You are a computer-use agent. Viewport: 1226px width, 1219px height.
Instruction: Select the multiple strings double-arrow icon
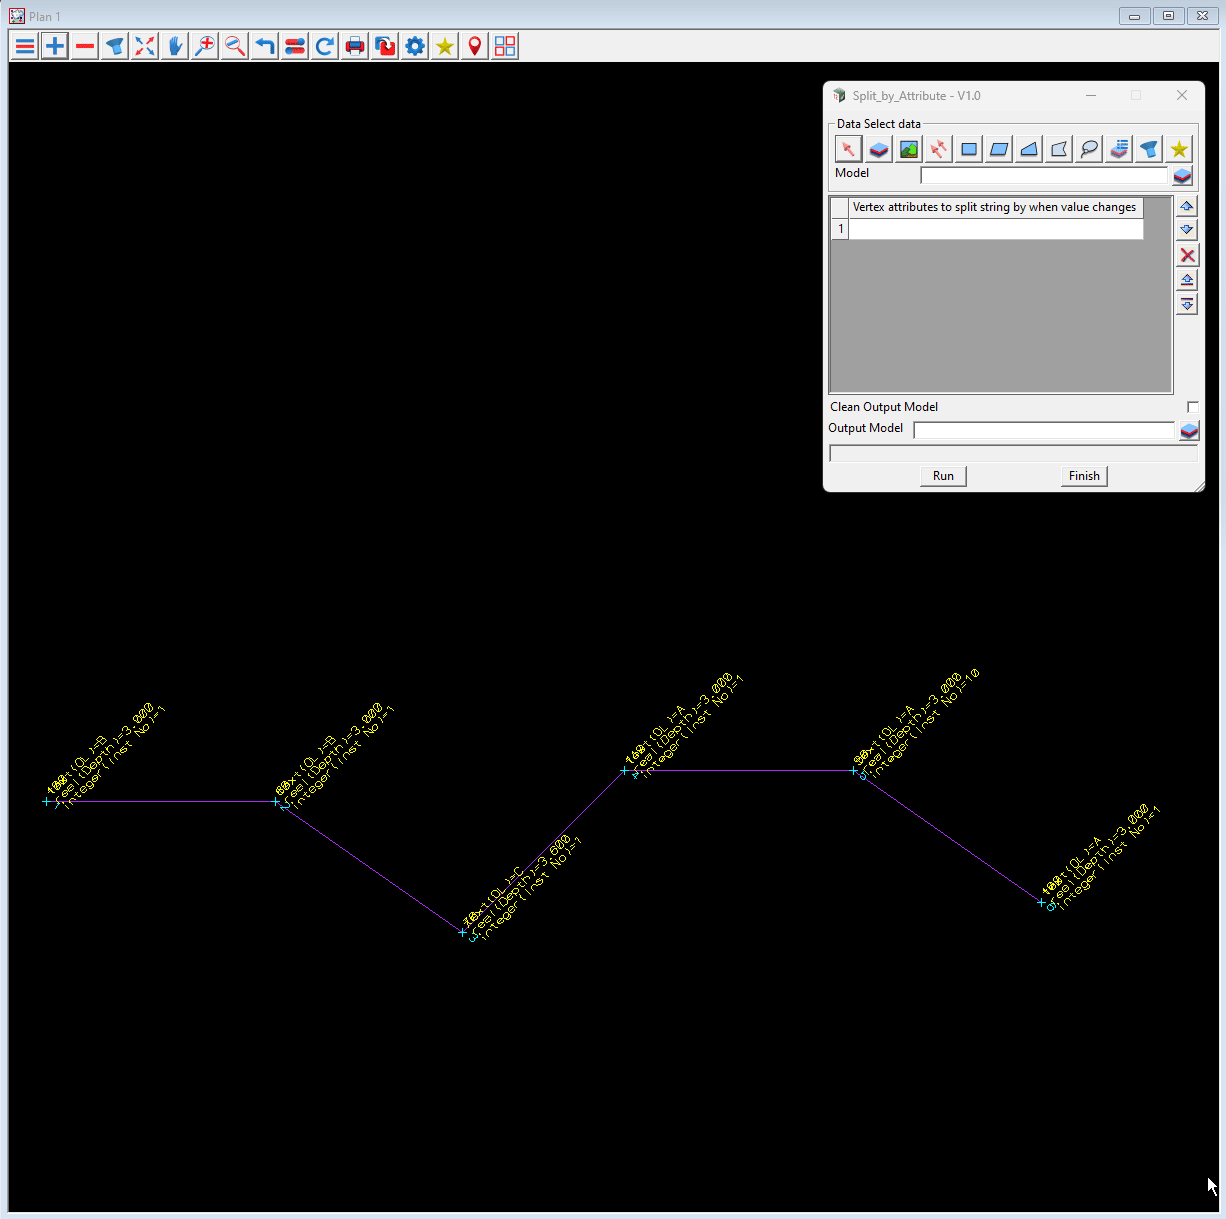click(938, 149)
